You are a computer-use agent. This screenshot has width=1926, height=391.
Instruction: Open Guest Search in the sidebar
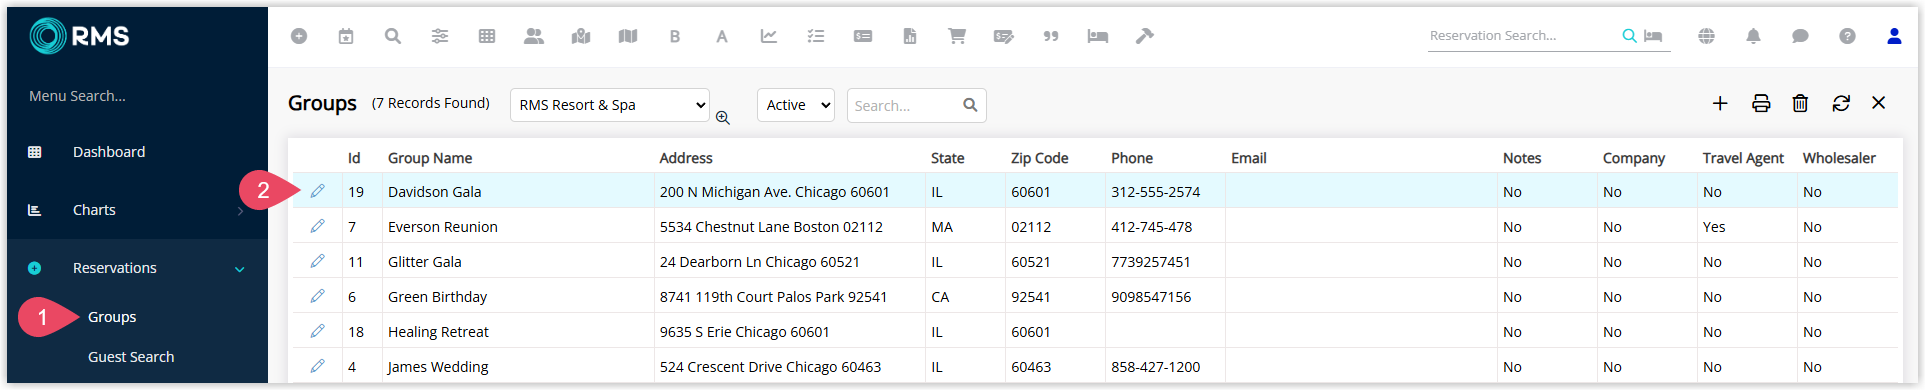[x=131, y=357]
